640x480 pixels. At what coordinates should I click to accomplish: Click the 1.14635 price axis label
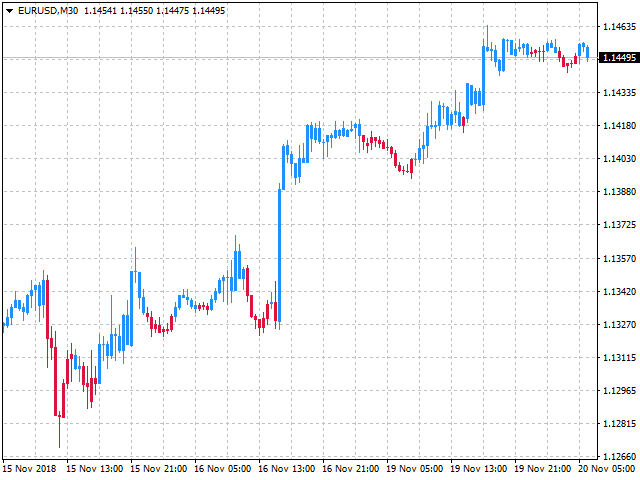(619, 27)
